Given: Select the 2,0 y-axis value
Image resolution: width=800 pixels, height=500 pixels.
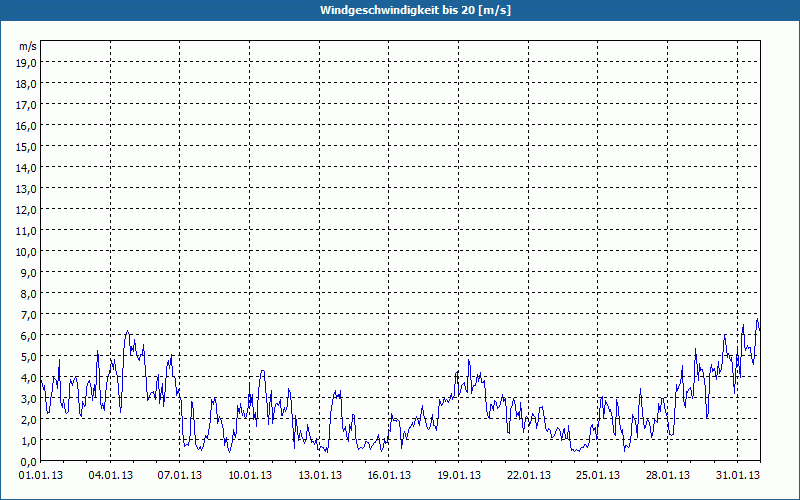Looking at the screenshot, I should tap(30, 419).
